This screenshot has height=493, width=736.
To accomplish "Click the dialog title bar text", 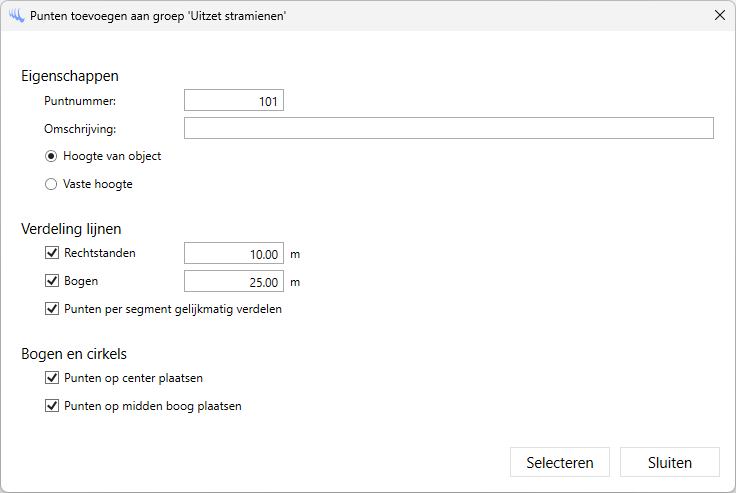I will point(158,16).
